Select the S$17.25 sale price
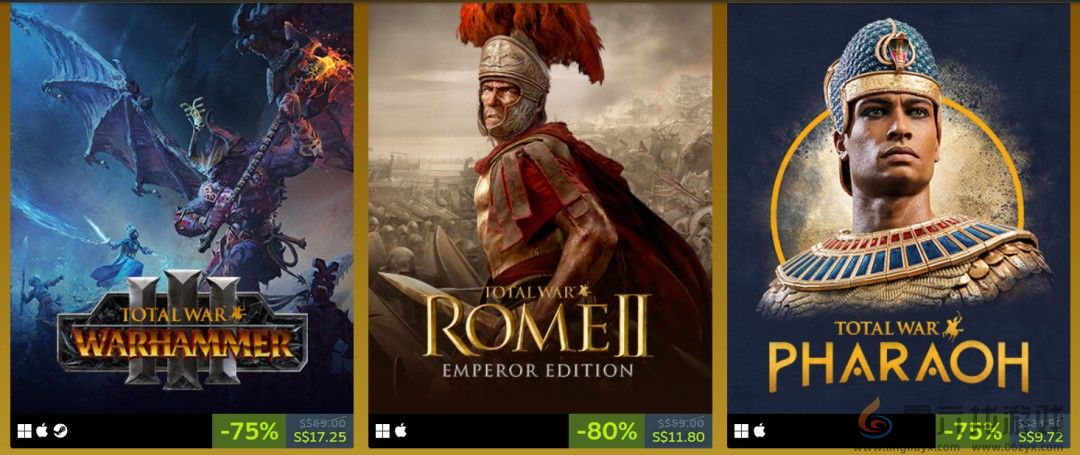The height and width of the screenshot is (455, 1080). 320,437
